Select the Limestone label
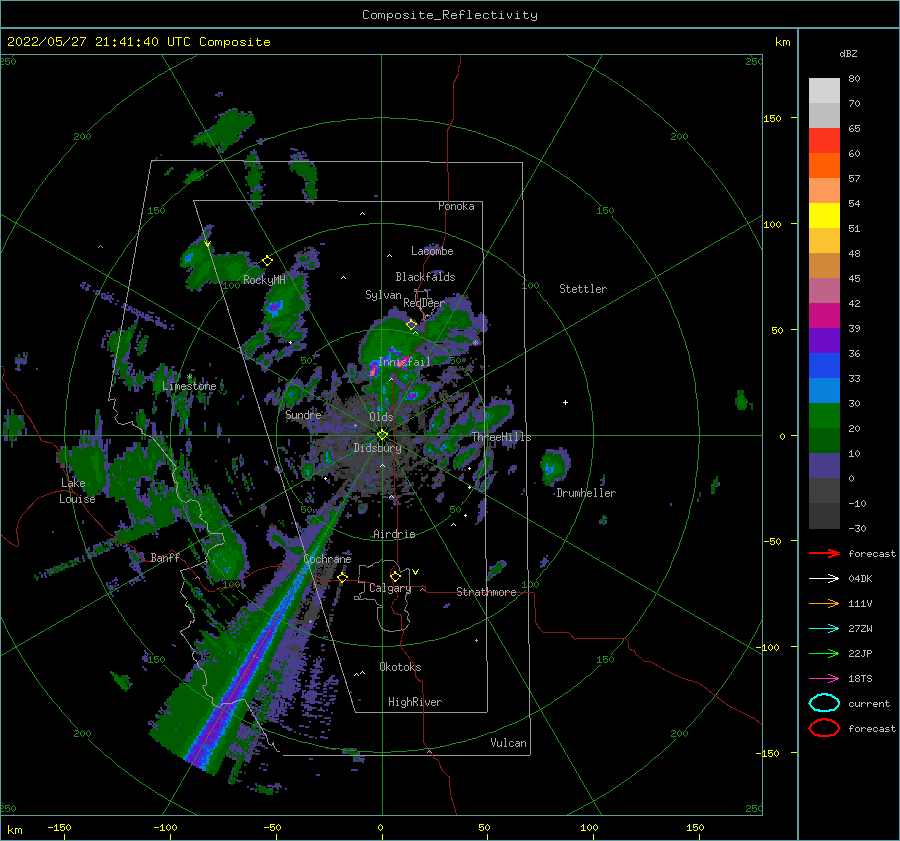 pyautogui.click(x=189, y=386)
